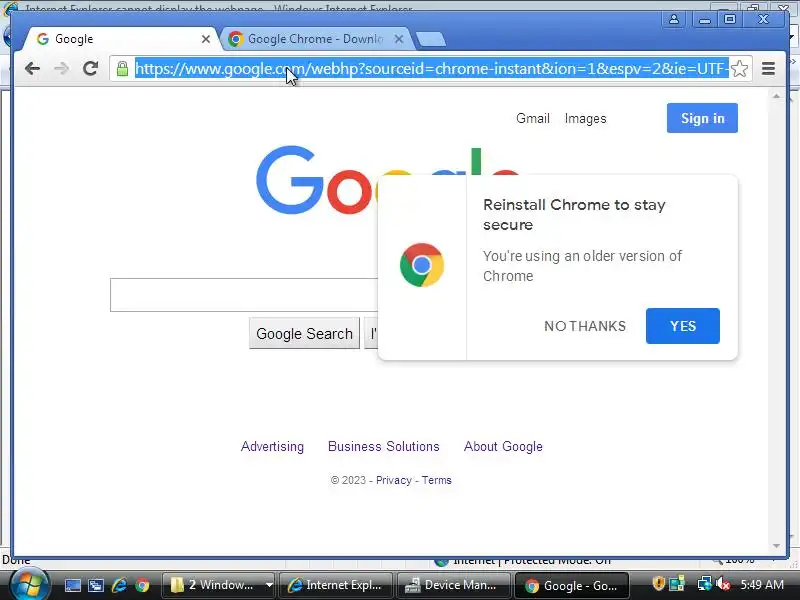The width and height of the screenshot is (800, 600).
Task: Open the Terms link in footer
Action: click(x=436, y=480)
